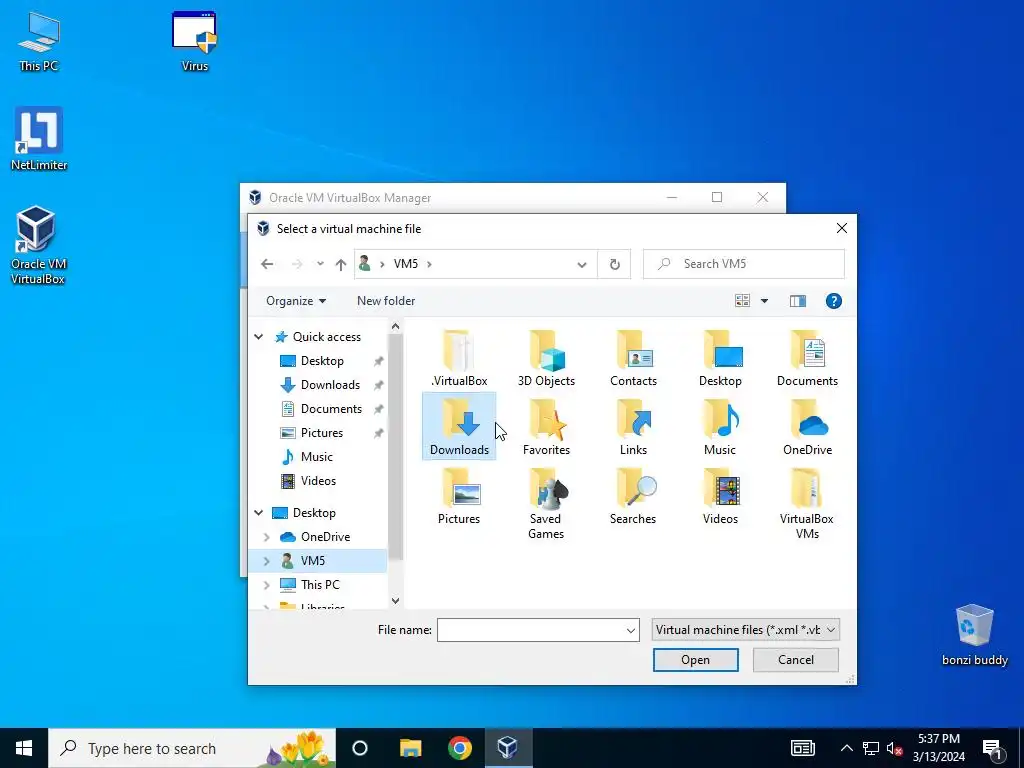Select the Favorites folder with star
This screenshot has height=768, width=1024.
pyautogui.click(x=546, y=428)
